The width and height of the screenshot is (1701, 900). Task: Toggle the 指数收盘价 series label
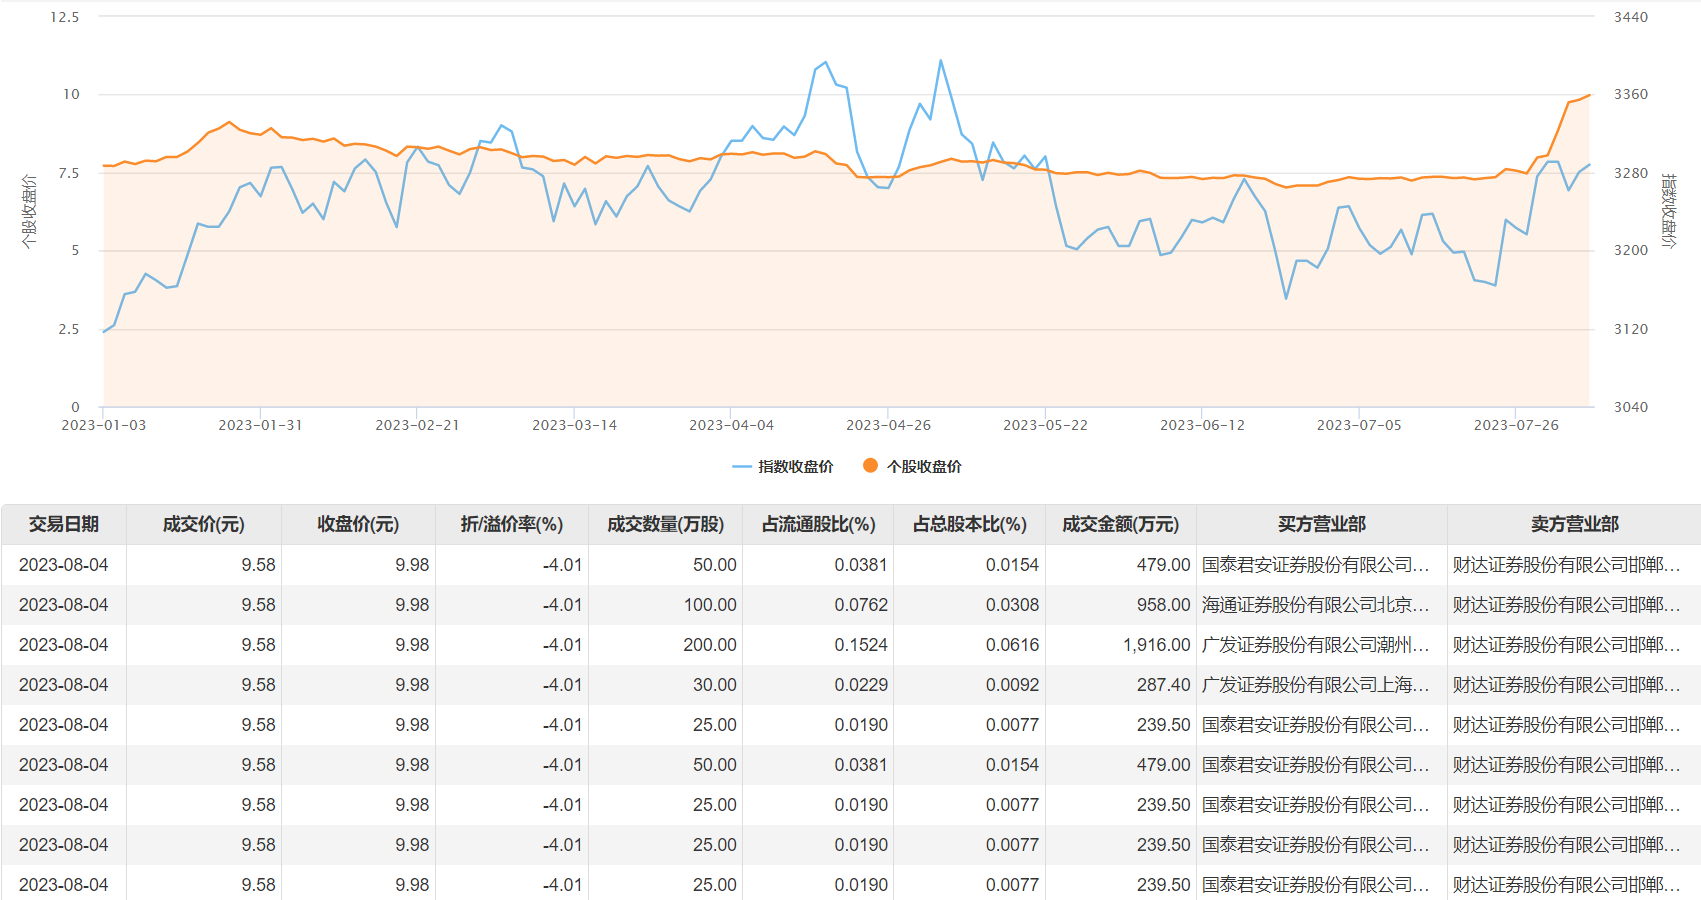[x=795, y=467]
